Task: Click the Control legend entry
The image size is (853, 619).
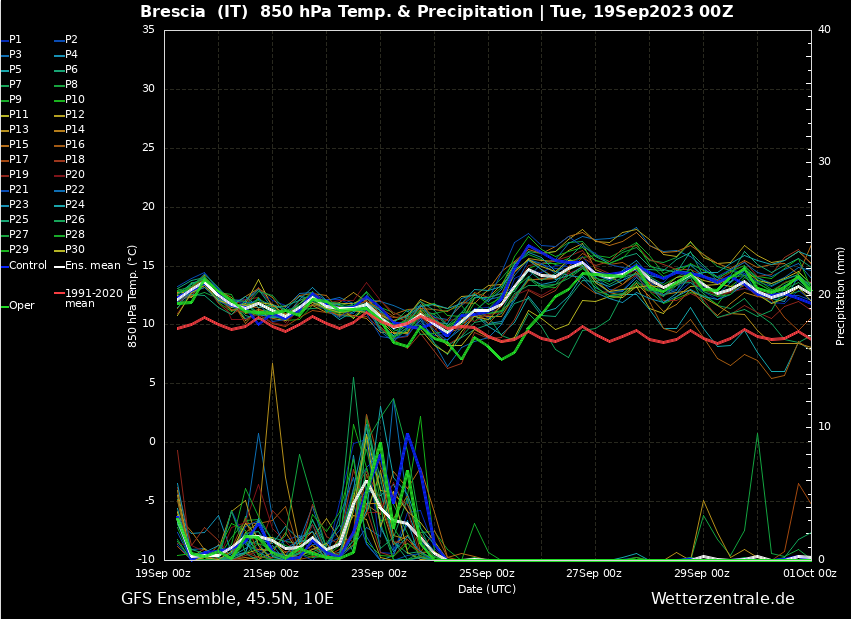Action: pyautogui.click(x=24, y=265)
